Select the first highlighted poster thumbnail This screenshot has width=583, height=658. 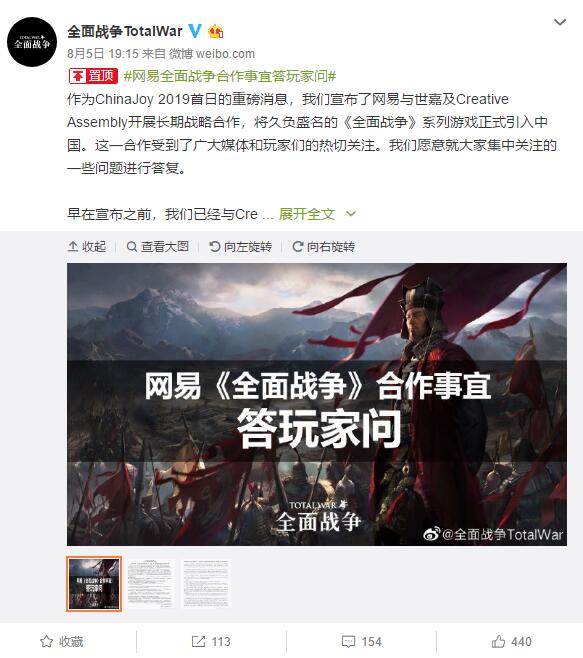pos(94,584)
